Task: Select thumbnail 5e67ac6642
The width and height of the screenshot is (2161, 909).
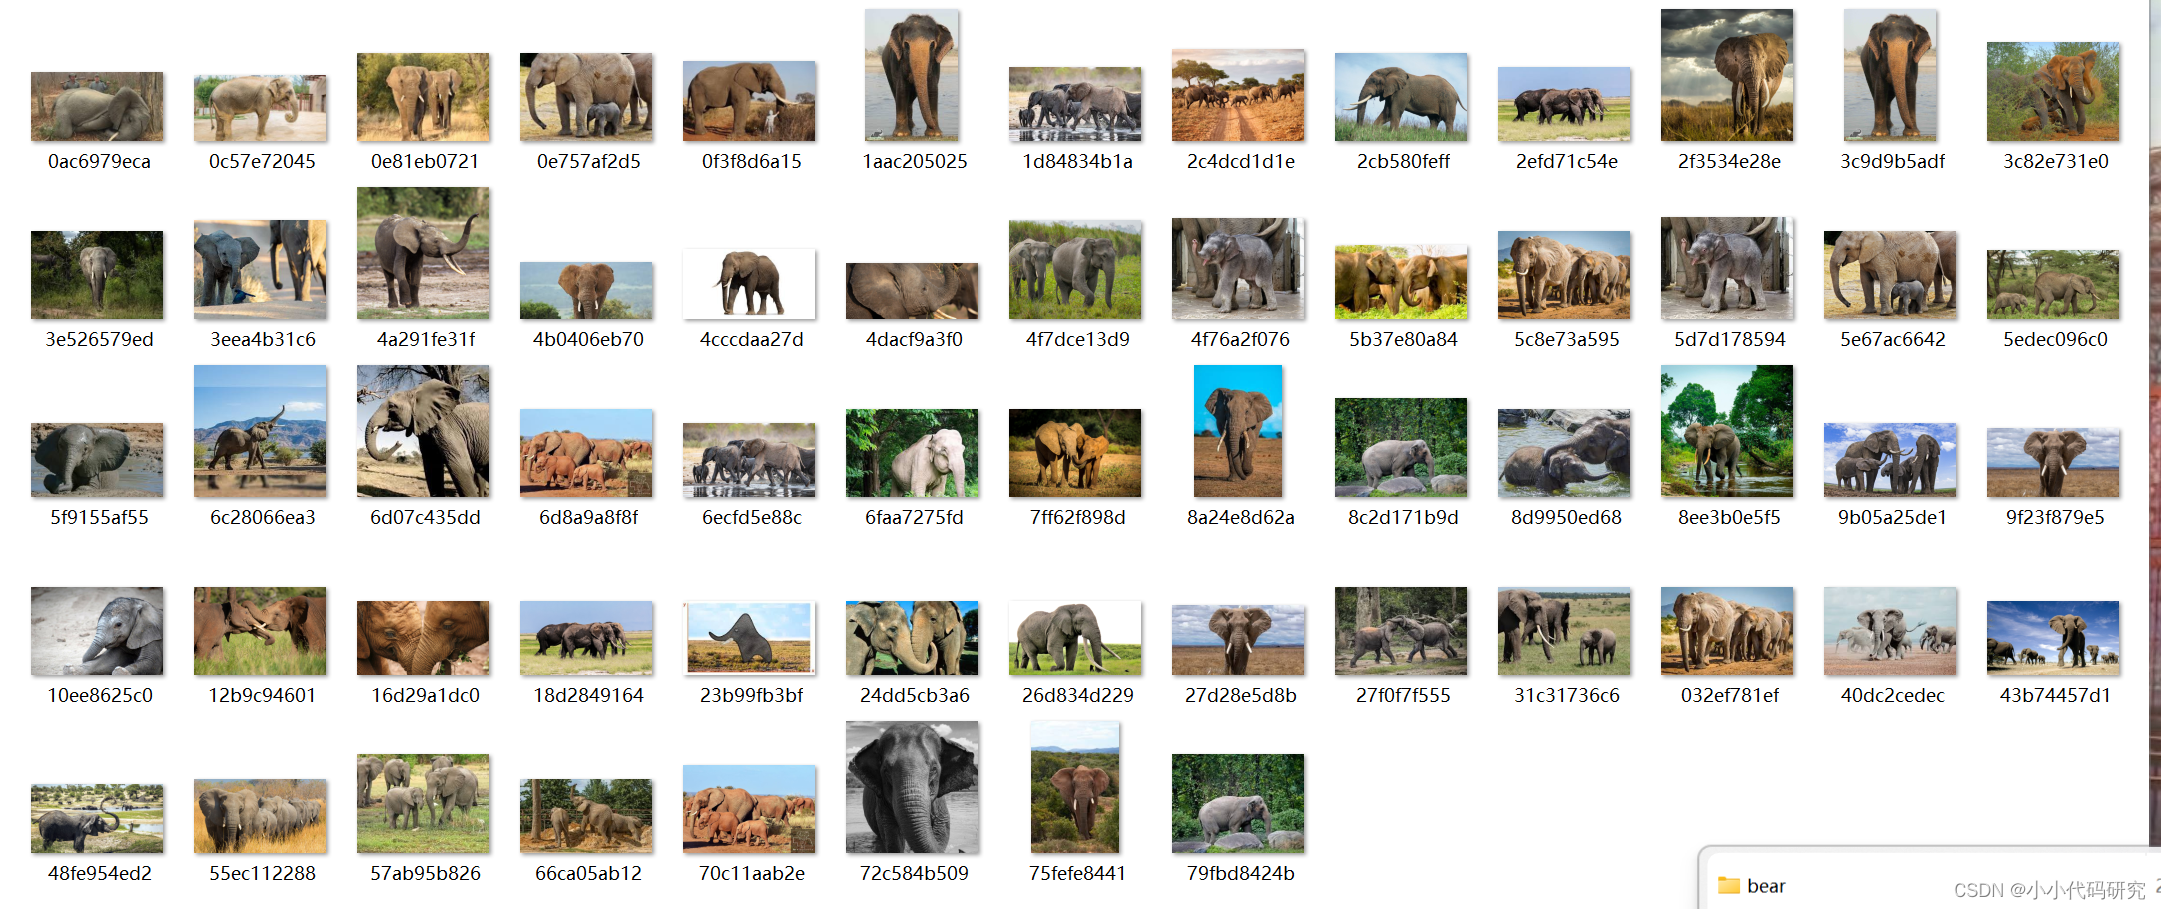Action: point(1890,275)
